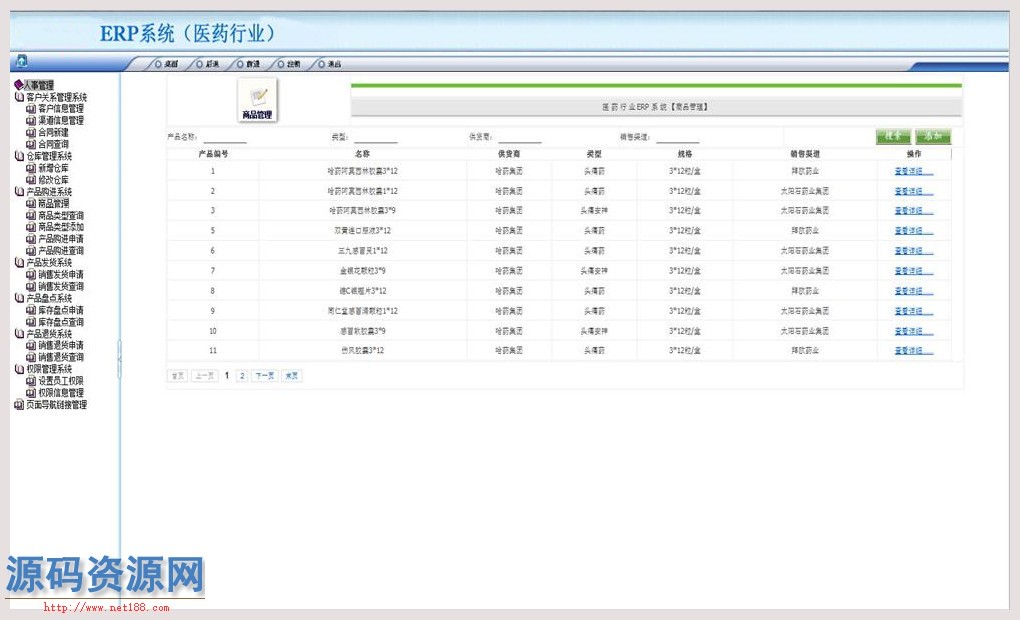Image resolution: width=1020 pixels, height=620 pixels.
Task: Click the sidebar collapse handle on the divider
Action: tap(119, 358)
